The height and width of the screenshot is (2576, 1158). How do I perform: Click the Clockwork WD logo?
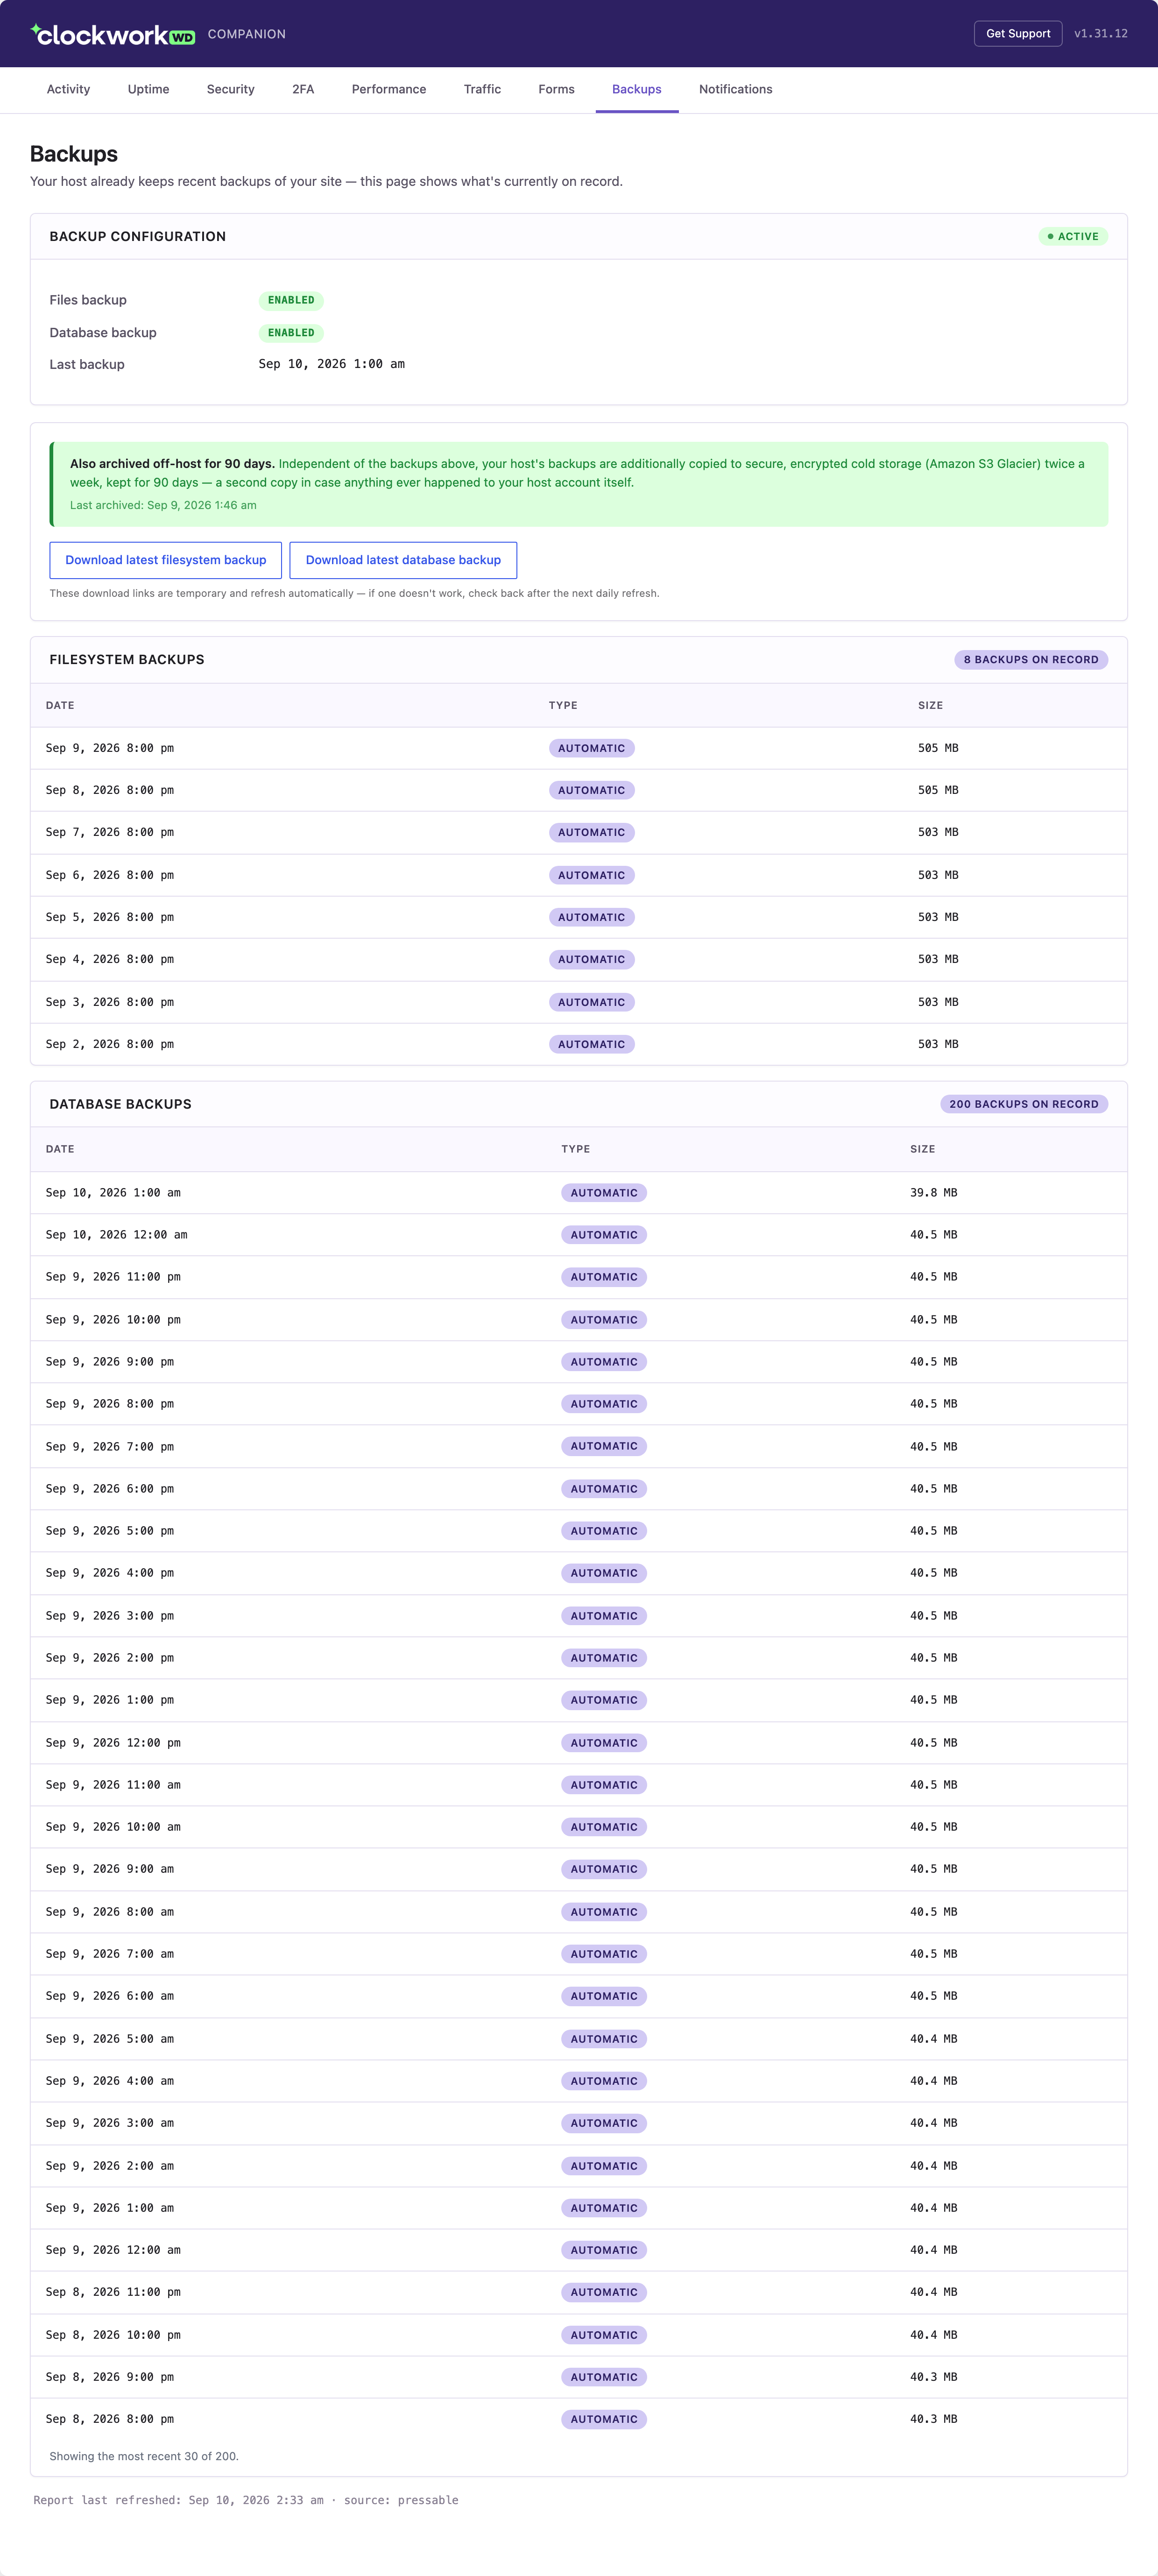(x=113, y=34)
